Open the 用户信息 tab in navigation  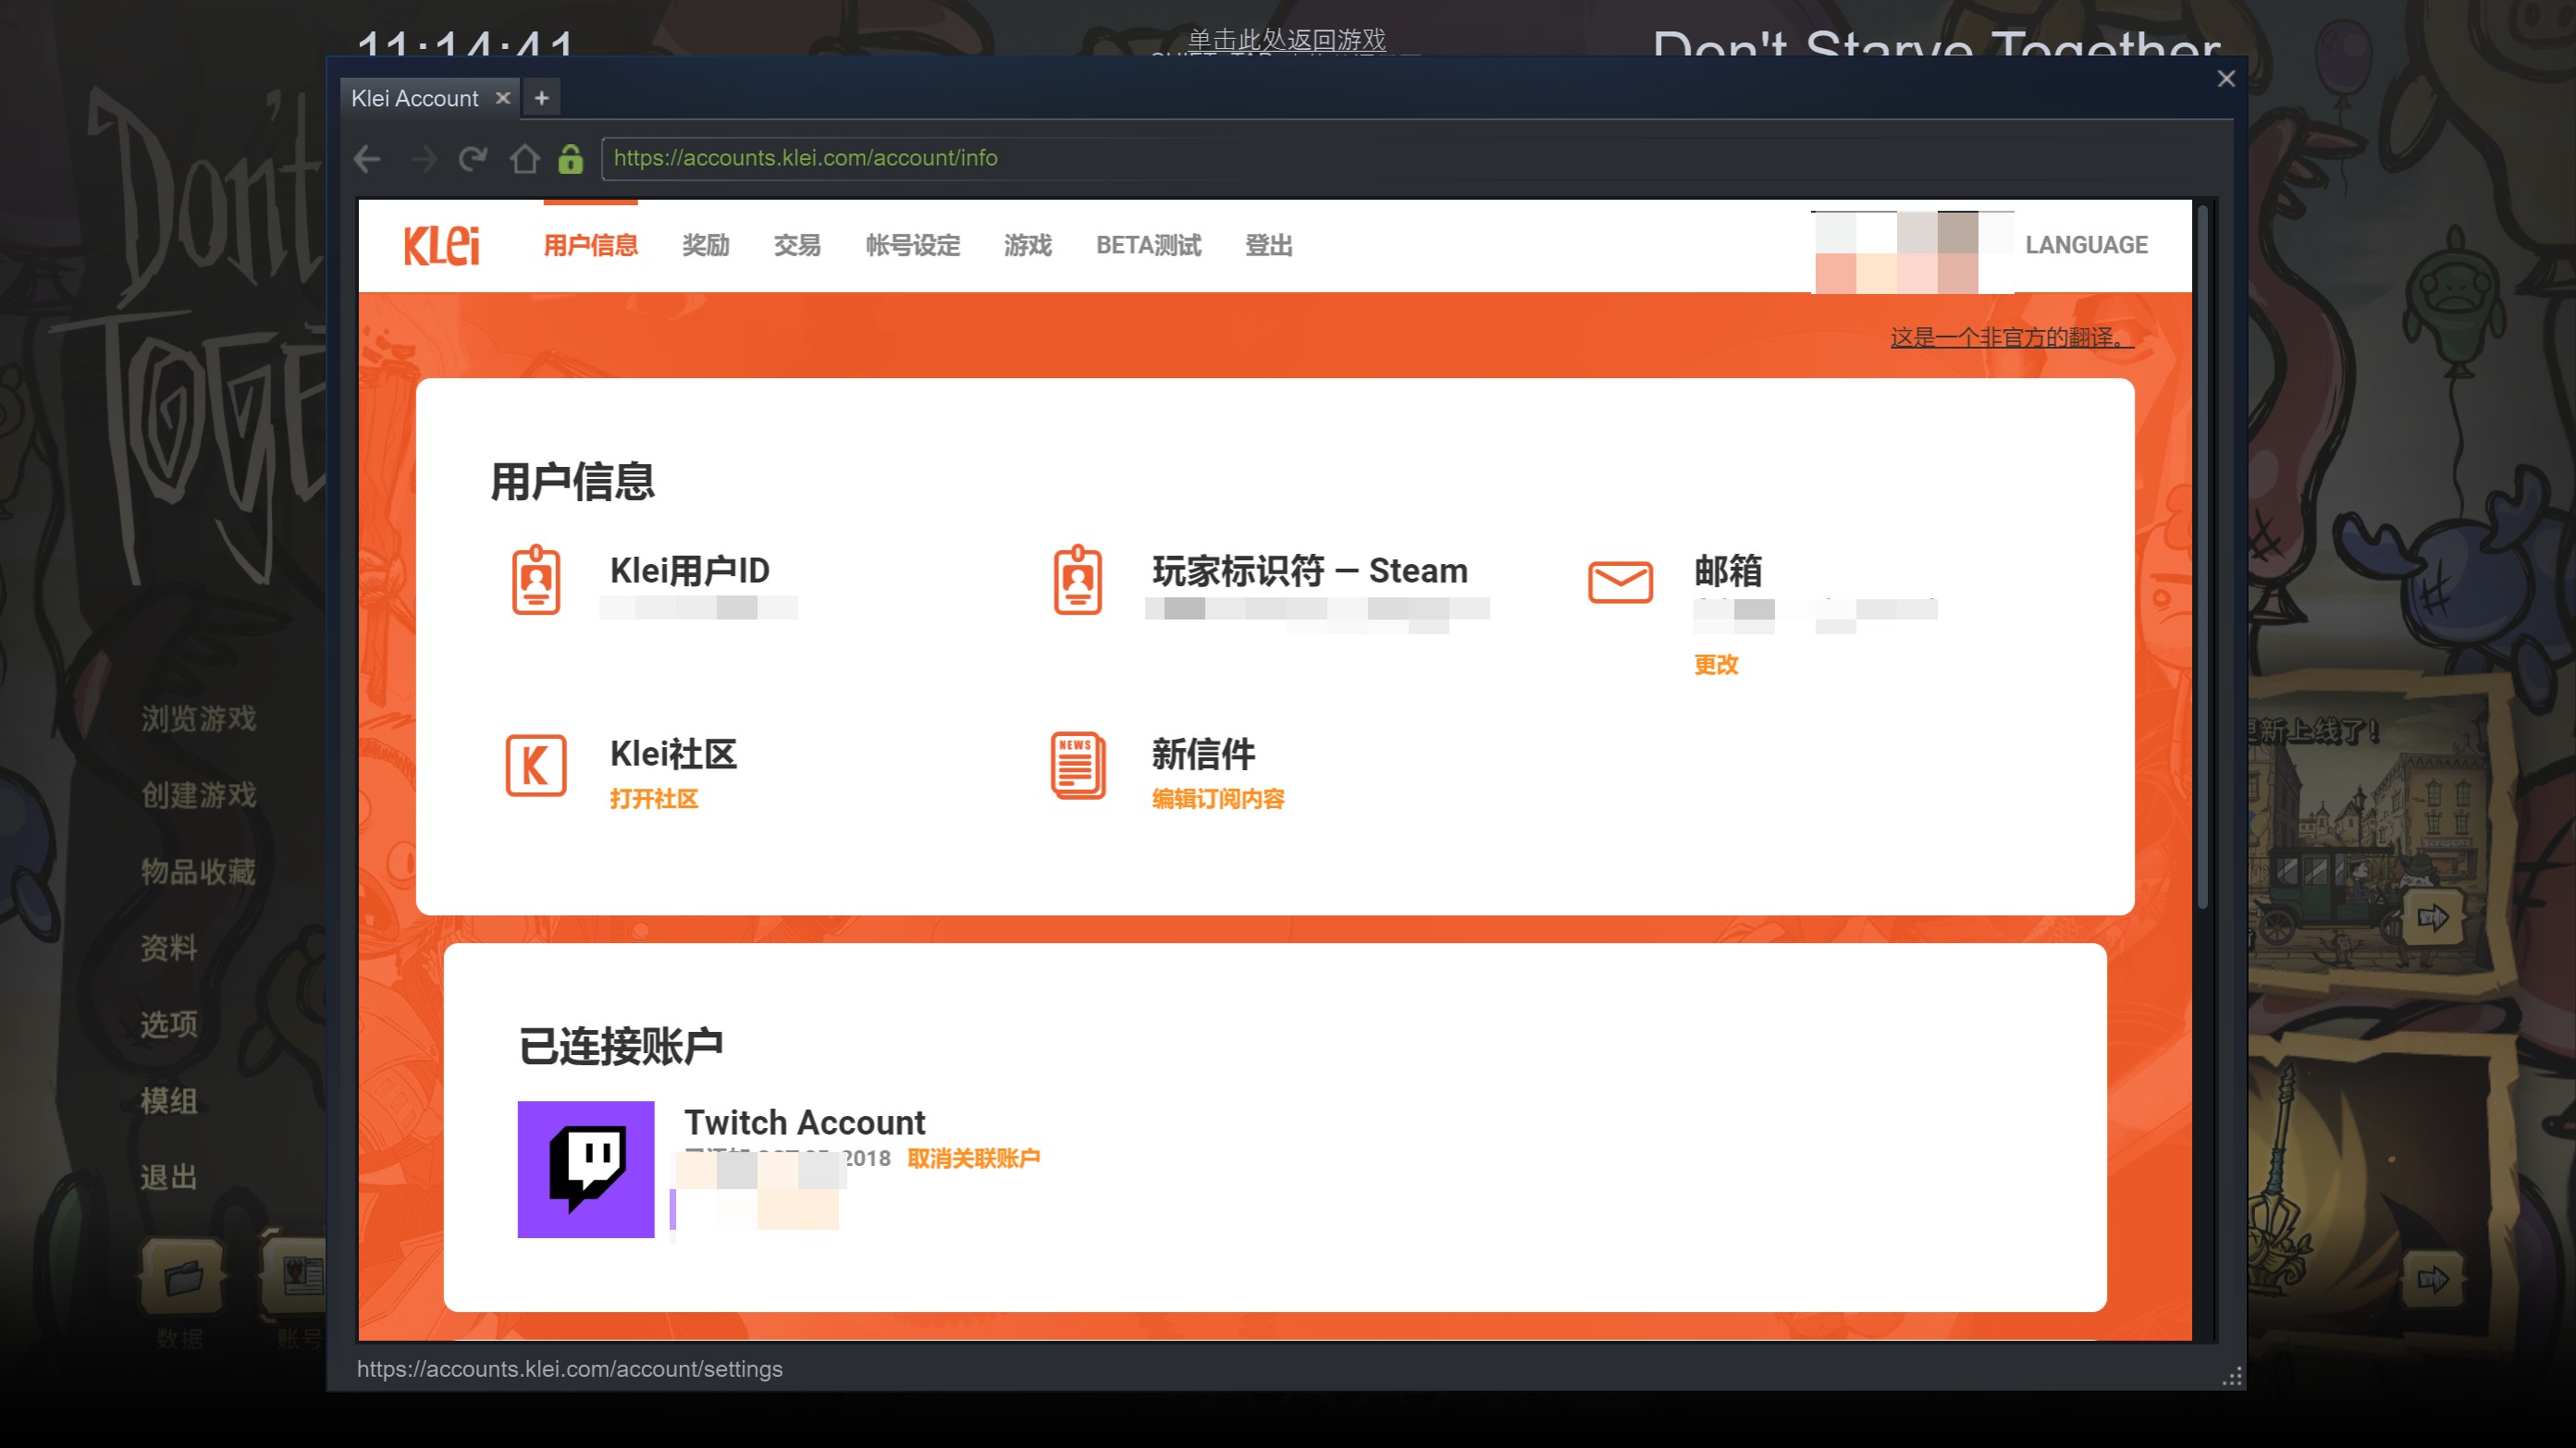pos(589,246)
